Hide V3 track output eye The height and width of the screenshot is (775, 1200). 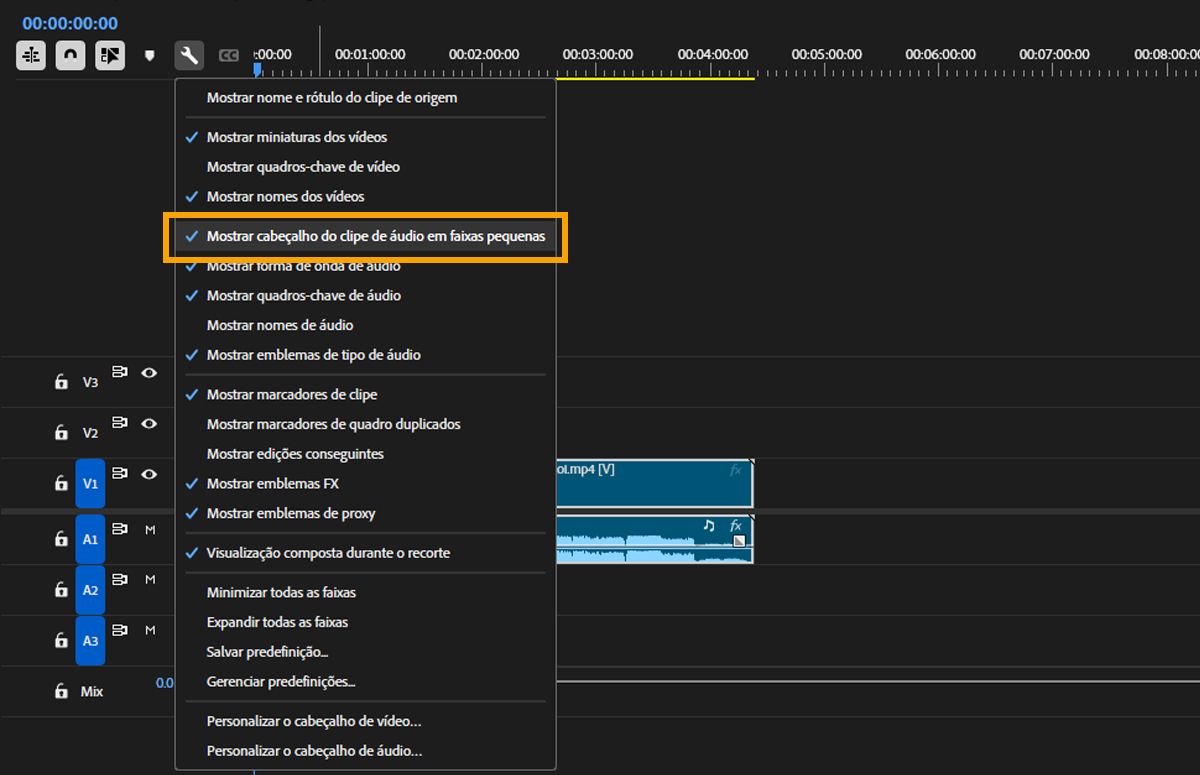(x=149, y=372)
